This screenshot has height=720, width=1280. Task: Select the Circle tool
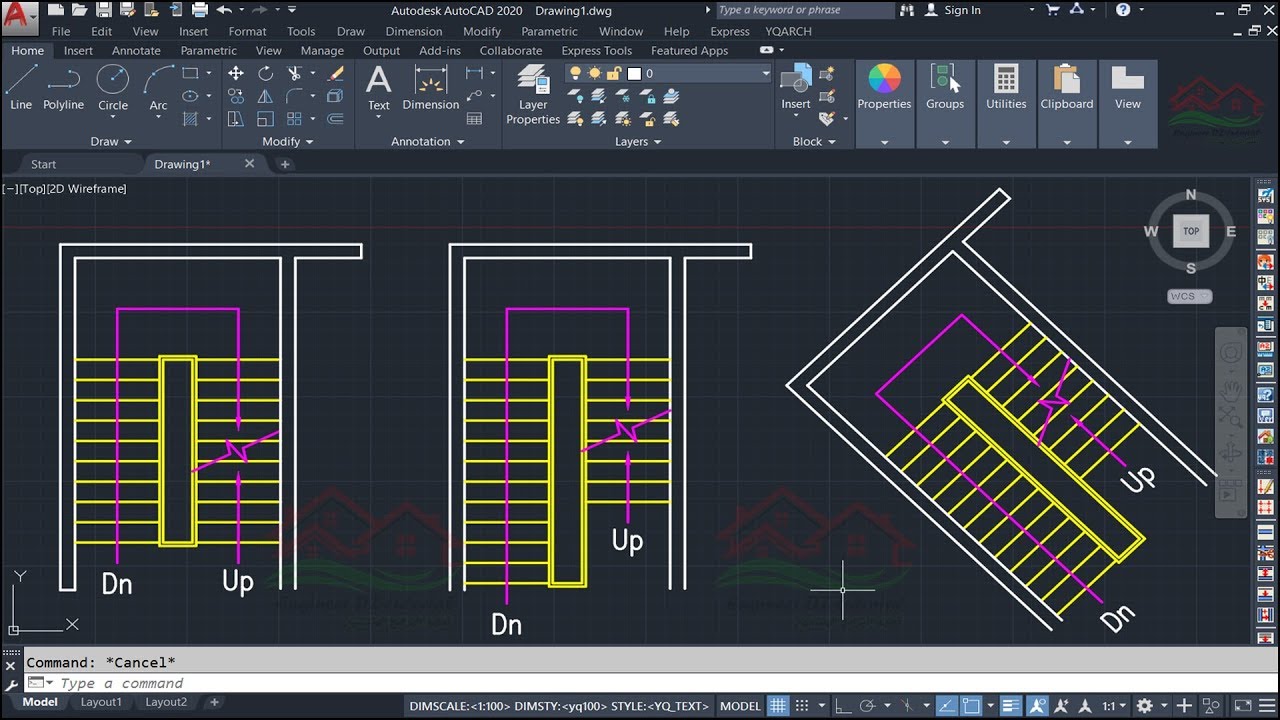(112, 86)
